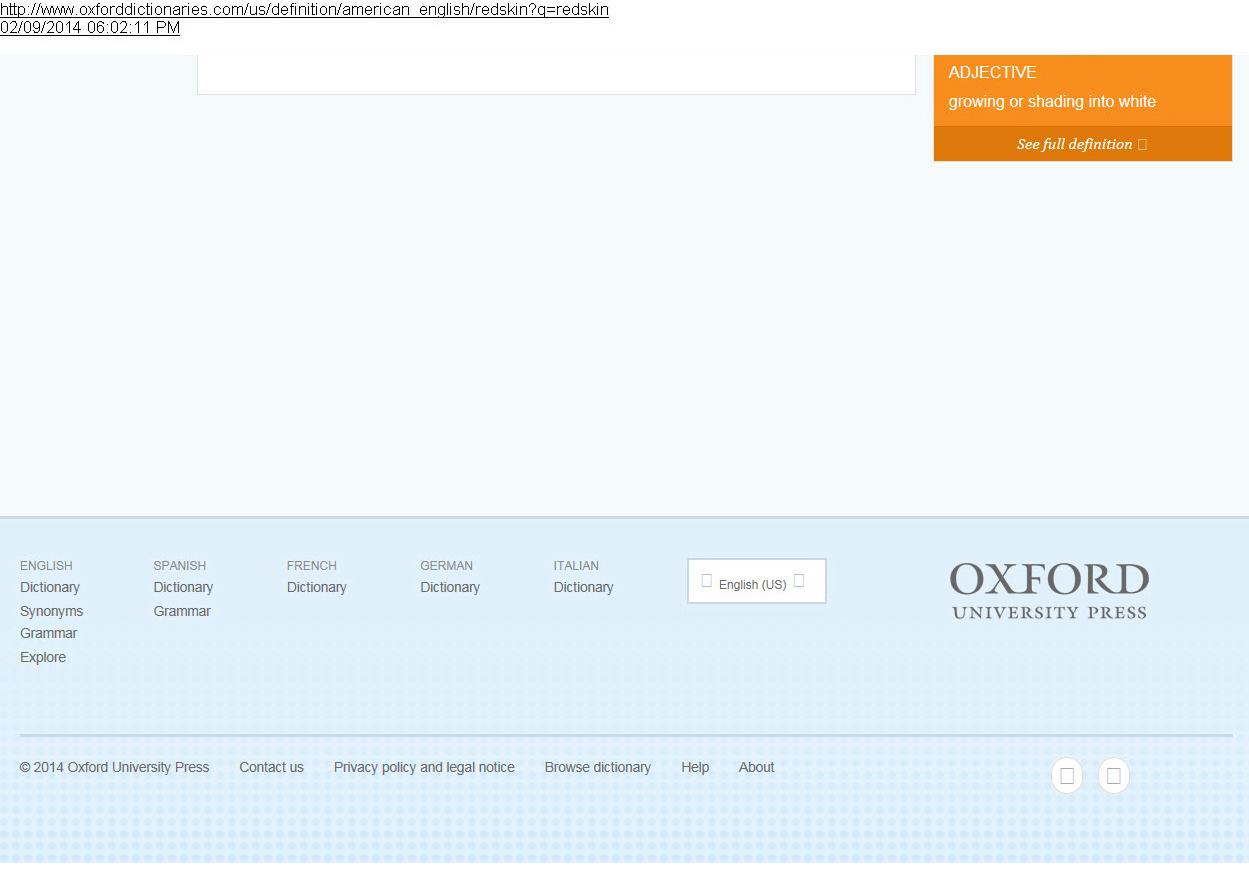Open the English (US) language dropdown

click(x=756, y=582)
